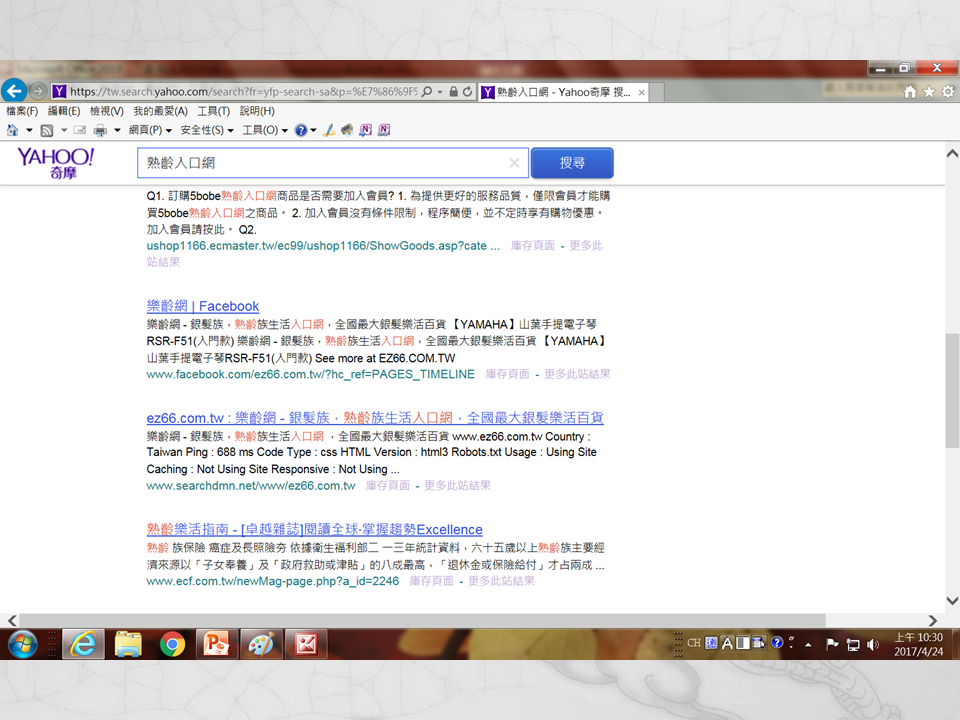Screen dimensions: 960x720
Task: Expand the address bar search dropdown arrow
Action: (x=440, y=92)
